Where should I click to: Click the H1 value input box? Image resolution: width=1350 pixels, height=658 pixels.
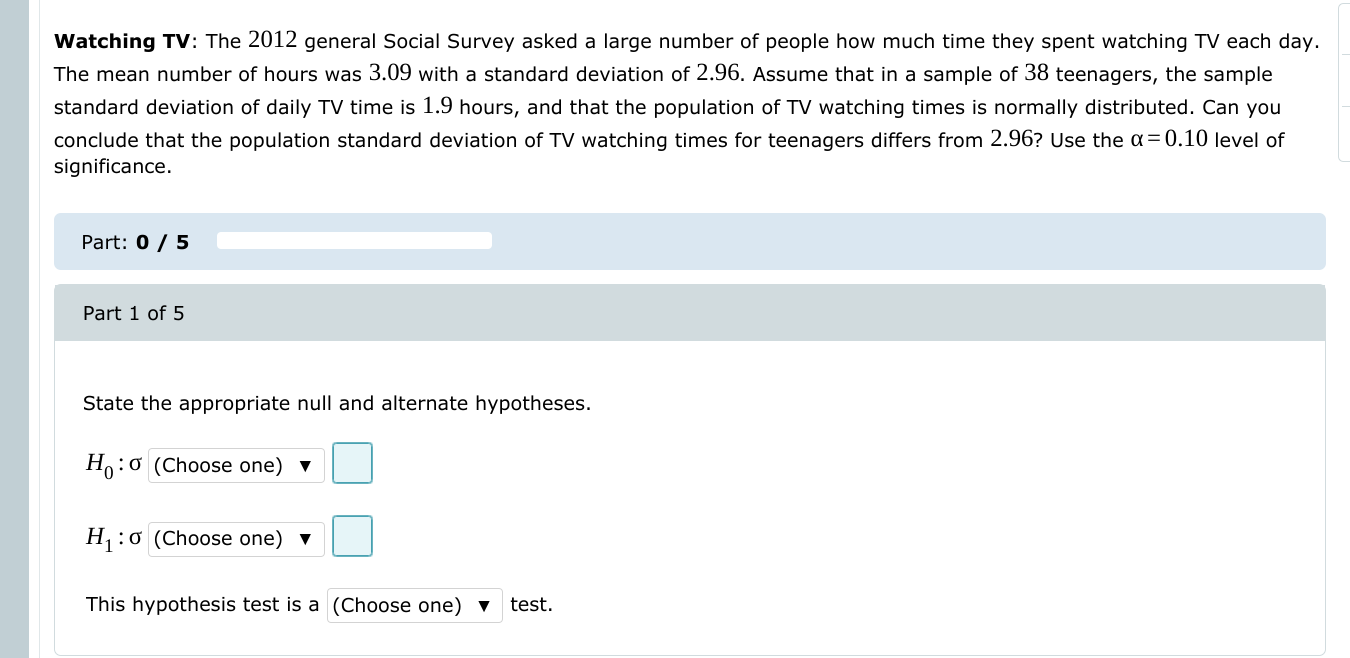click(x=352, y=536)
